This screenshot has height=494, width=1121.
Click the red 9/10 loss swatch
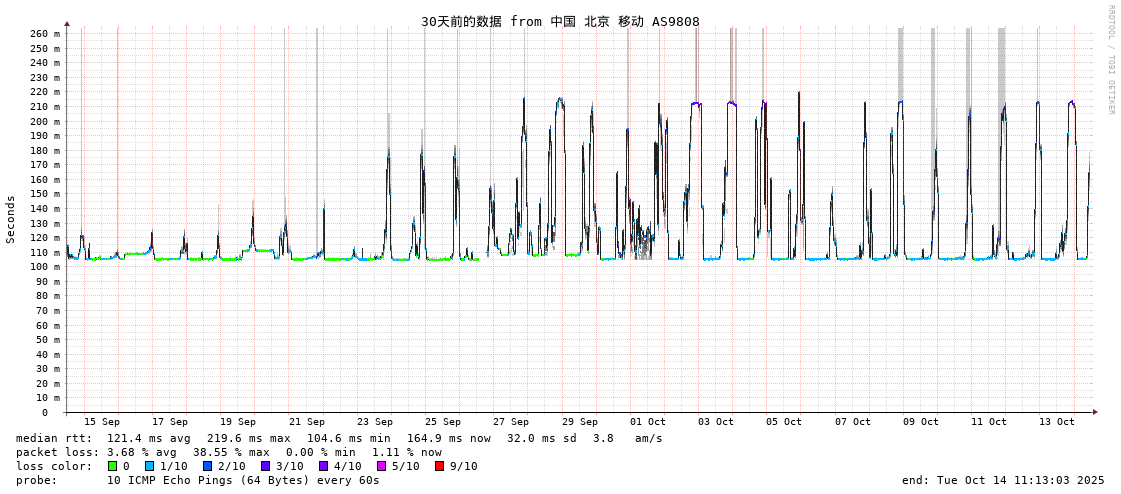coord(439,466)
